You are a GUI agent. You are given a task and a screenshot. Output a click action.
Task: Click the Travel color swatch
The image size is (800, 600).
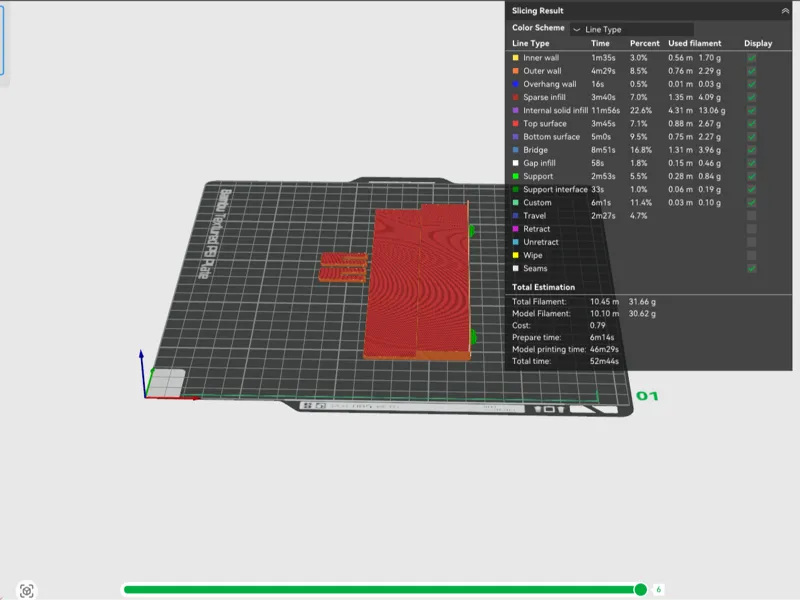point(515,216)
